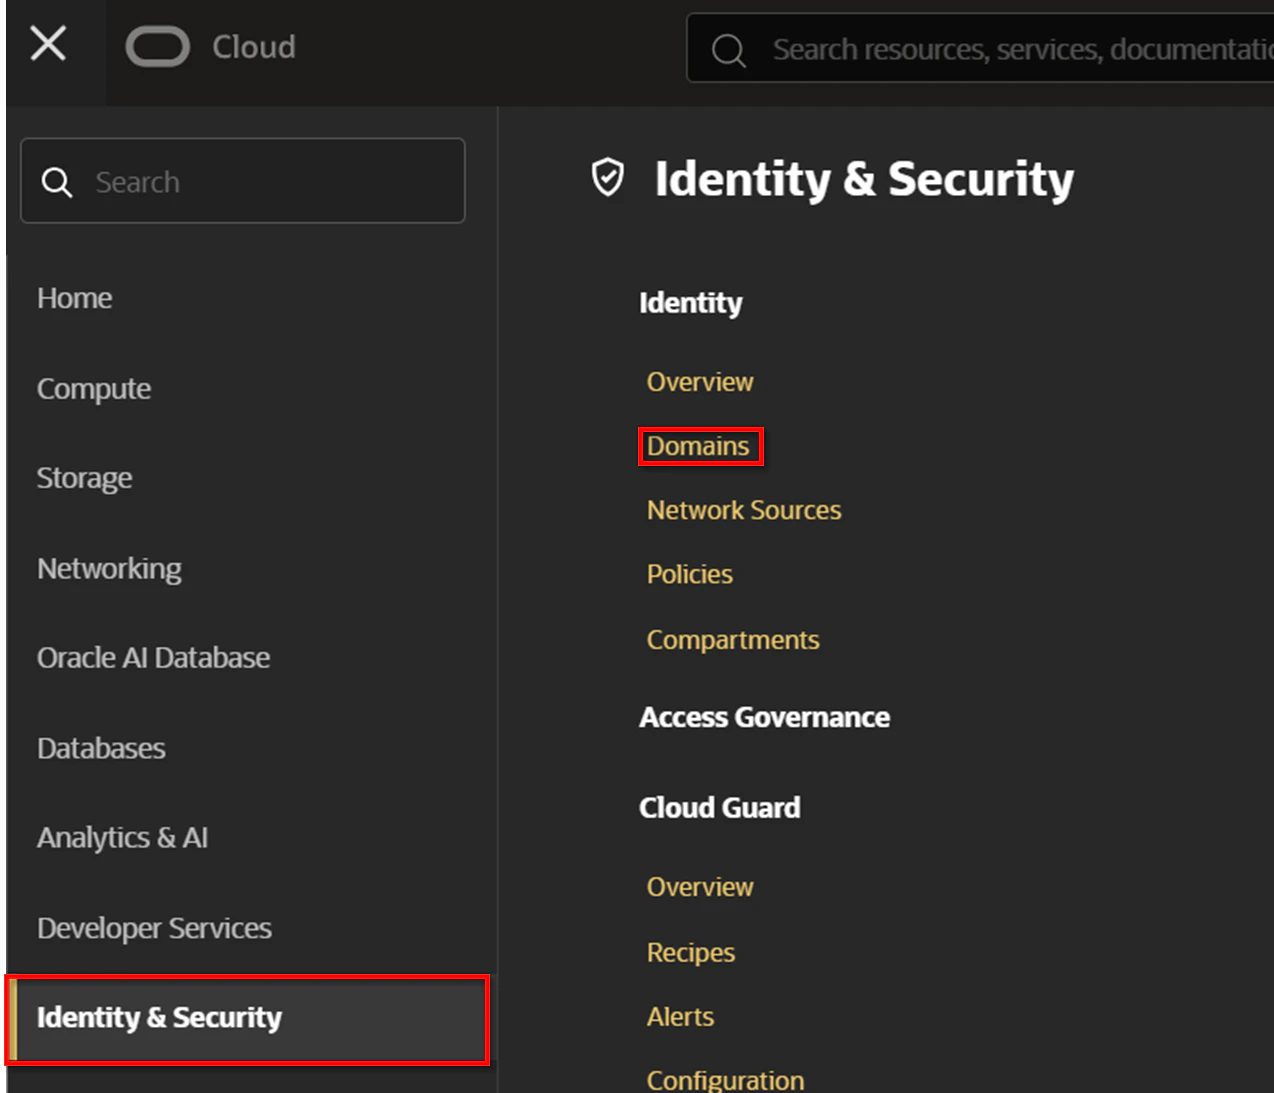Select Developer Services in the menu
This screenshot has height=1093, width=1274.
[x=154, y=928]
